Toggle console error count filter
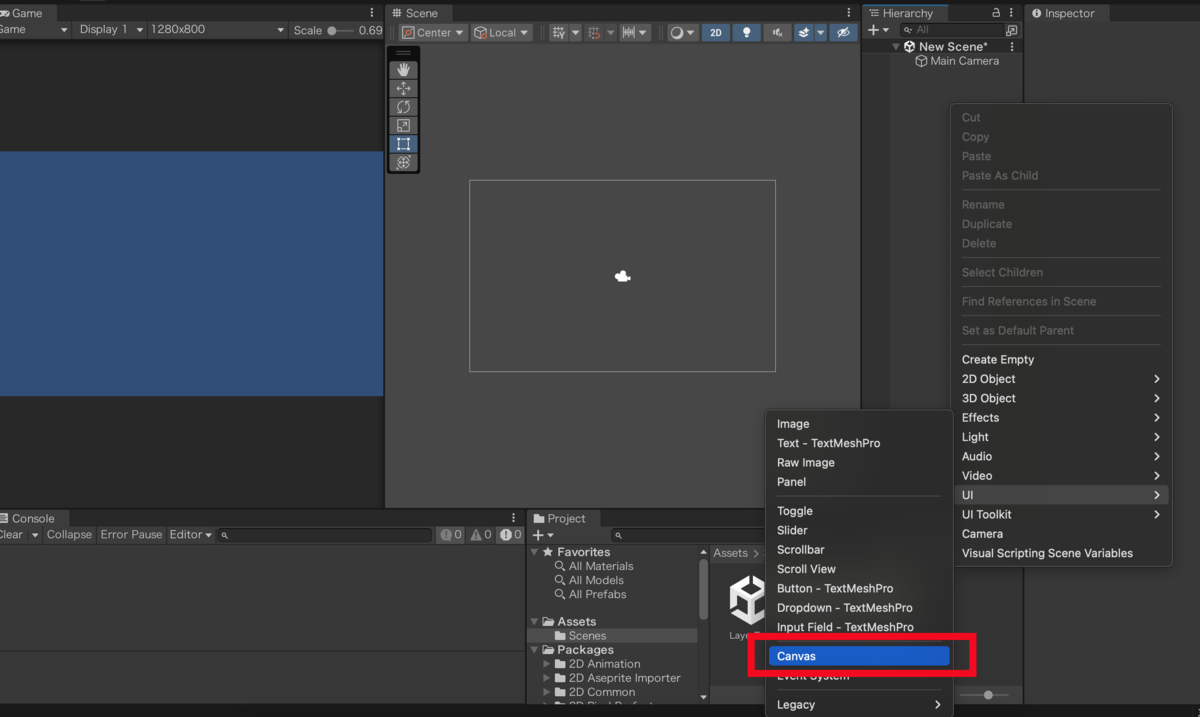Screen dimensions: 1200x717 point(511,535)
